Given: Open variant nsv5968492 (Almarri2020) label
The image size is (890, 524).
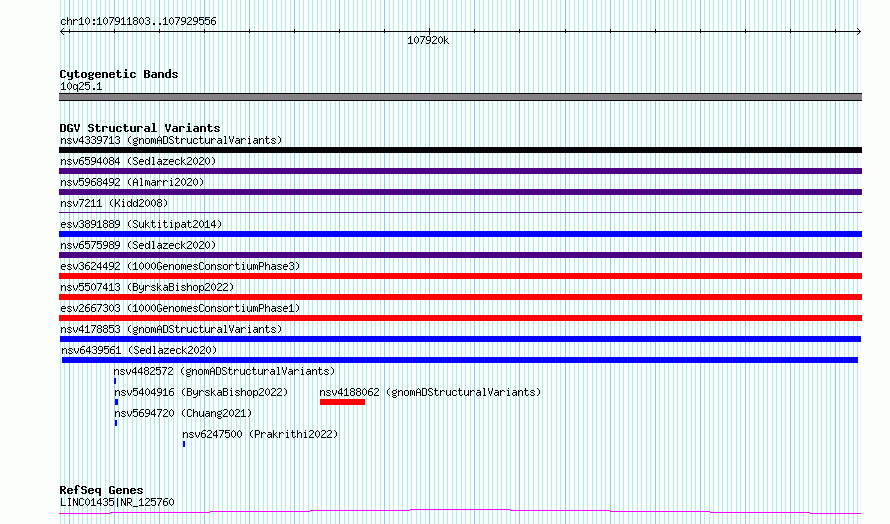Looking at the screenshot, I should tap(132, 182).
